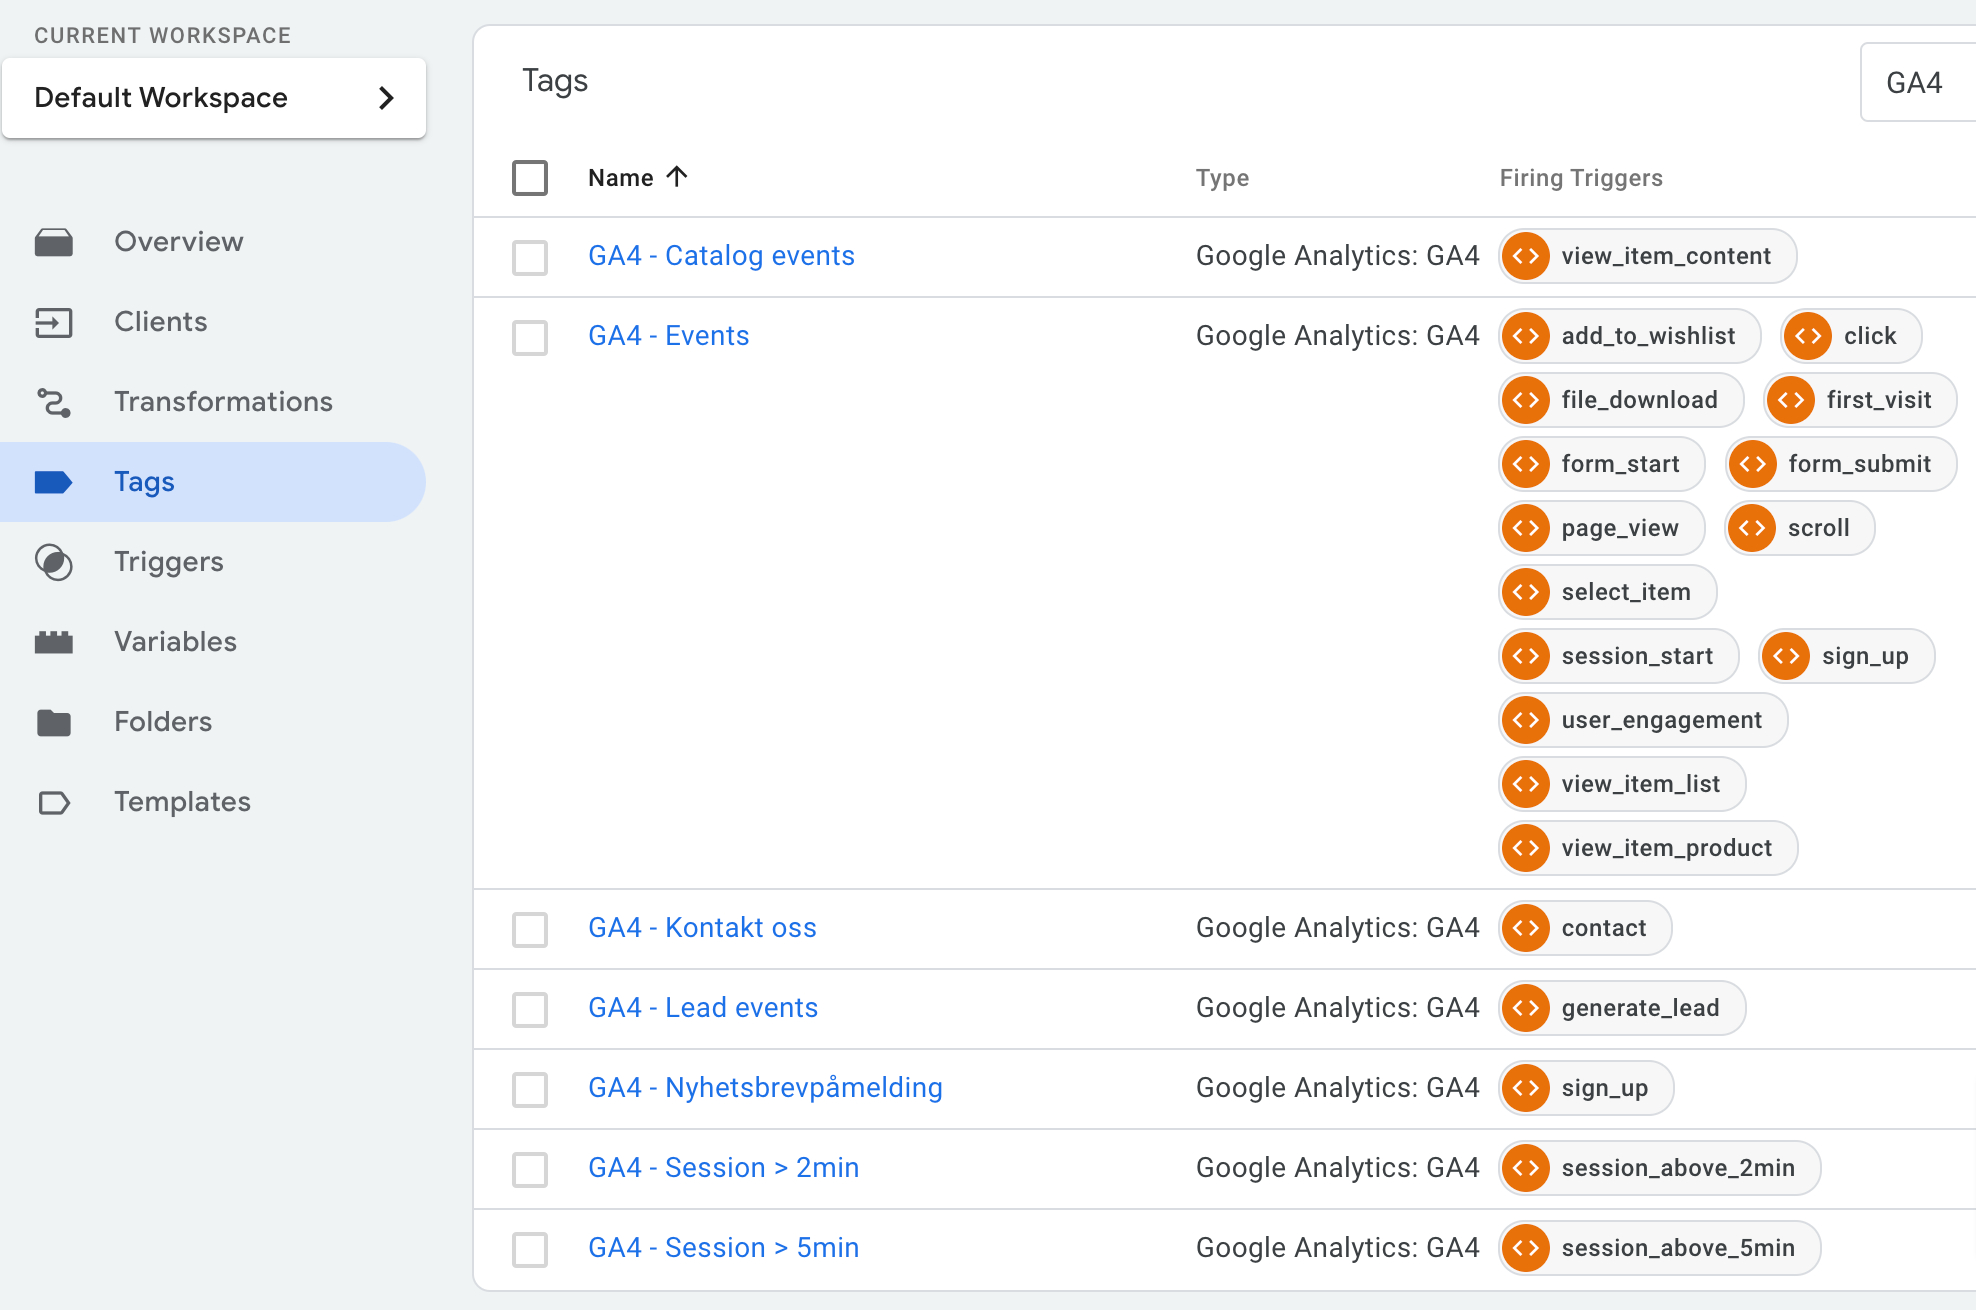Click the Transformations sidebar icon
The height and width of the screenshot is (1310, 1976).
click(x=54, y=402)
